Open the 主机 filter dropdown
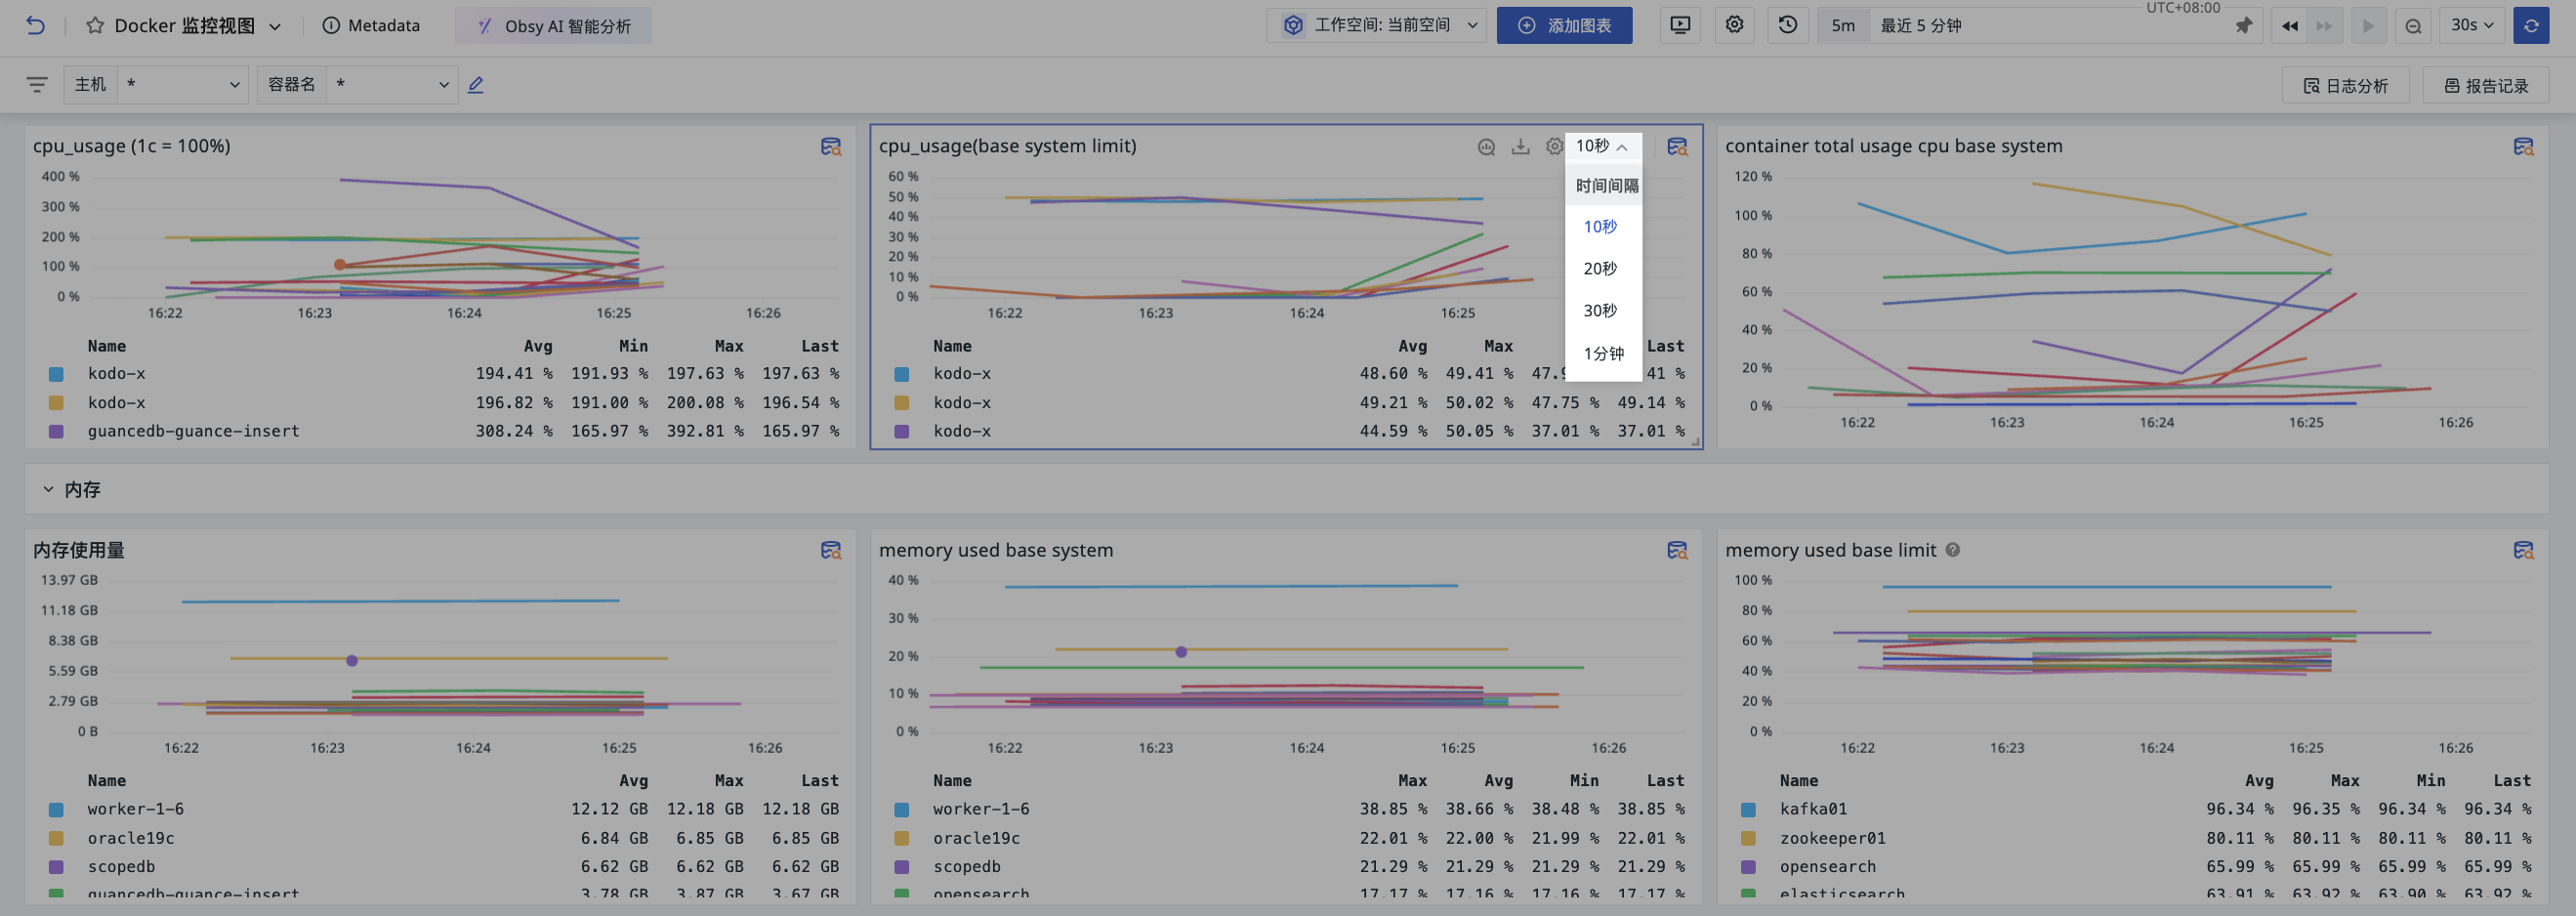2576x916 pixels. click(183, 85)
